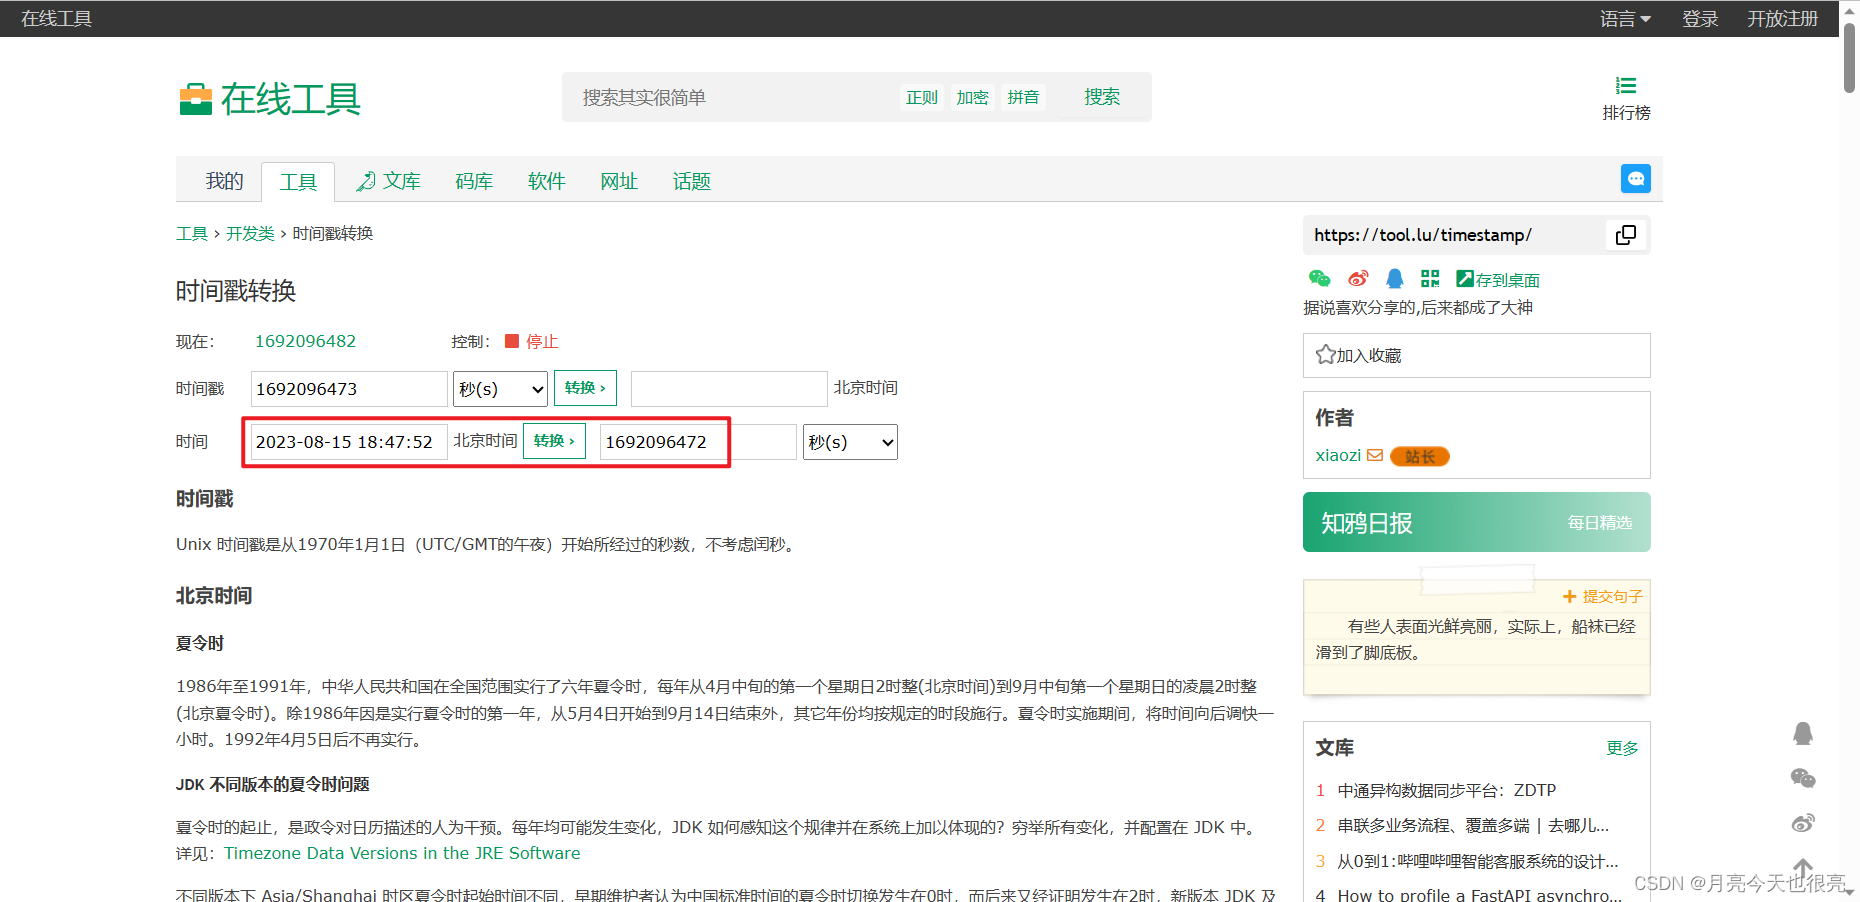Screen dimensions: 1860x902
Task: Click the briefcase logo of 在线工具
Action: pos(195,99)
